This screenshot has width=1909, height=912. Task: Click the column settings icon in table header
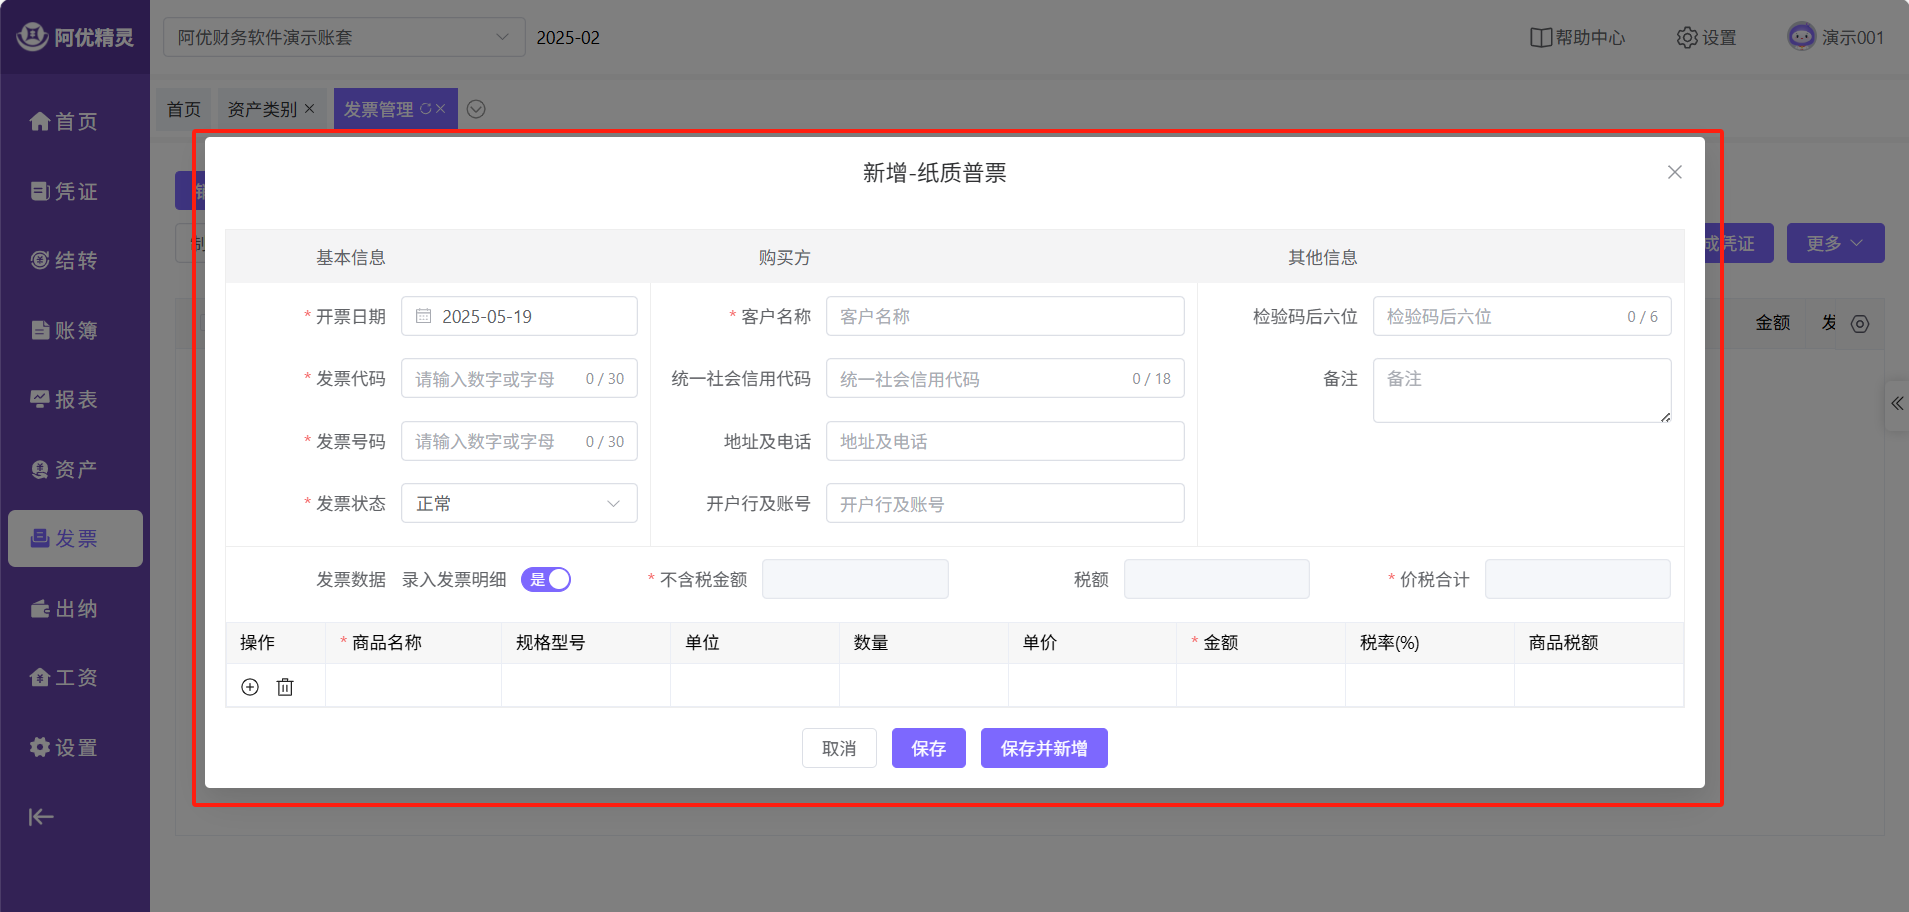(1860, 324)
